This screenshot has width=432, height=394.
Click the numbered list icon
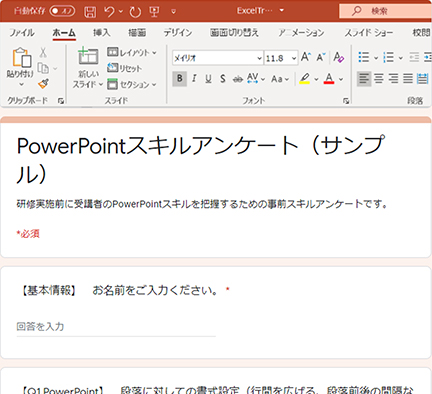[388, 57]
